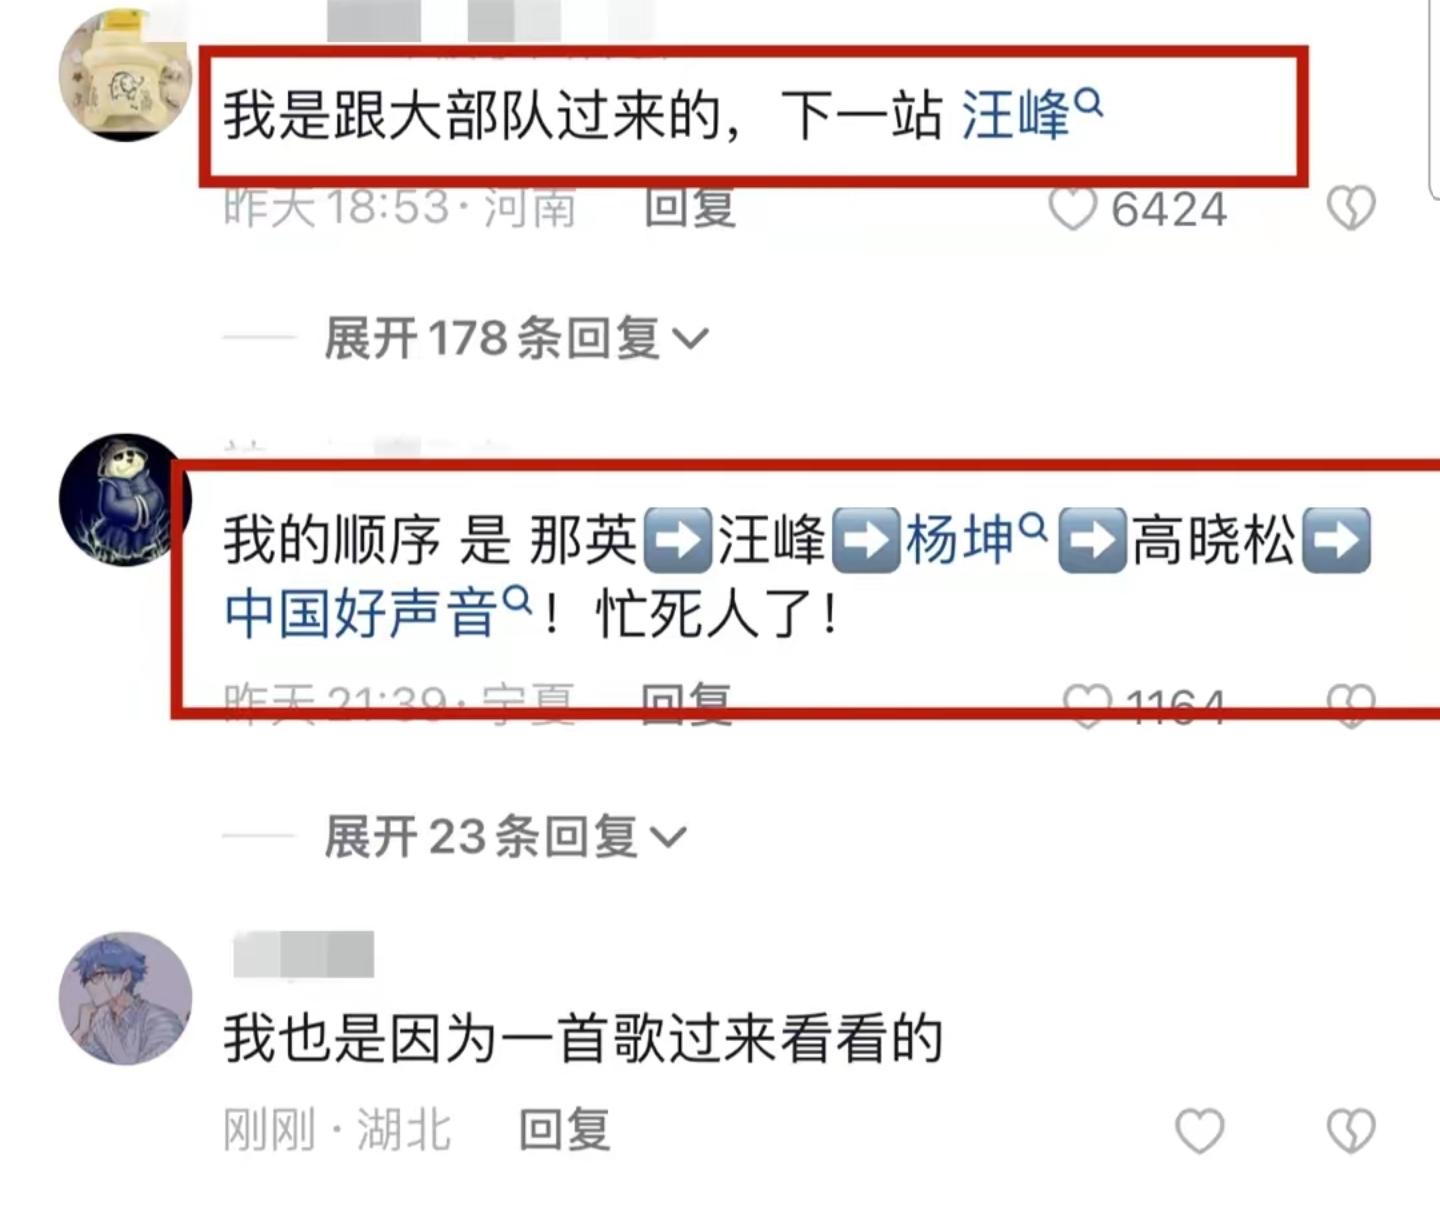Screen dimensions: 1440x1217
Task: Open first commenter's jar avatar
Action: pyautogui.click(x=125, y=75)
